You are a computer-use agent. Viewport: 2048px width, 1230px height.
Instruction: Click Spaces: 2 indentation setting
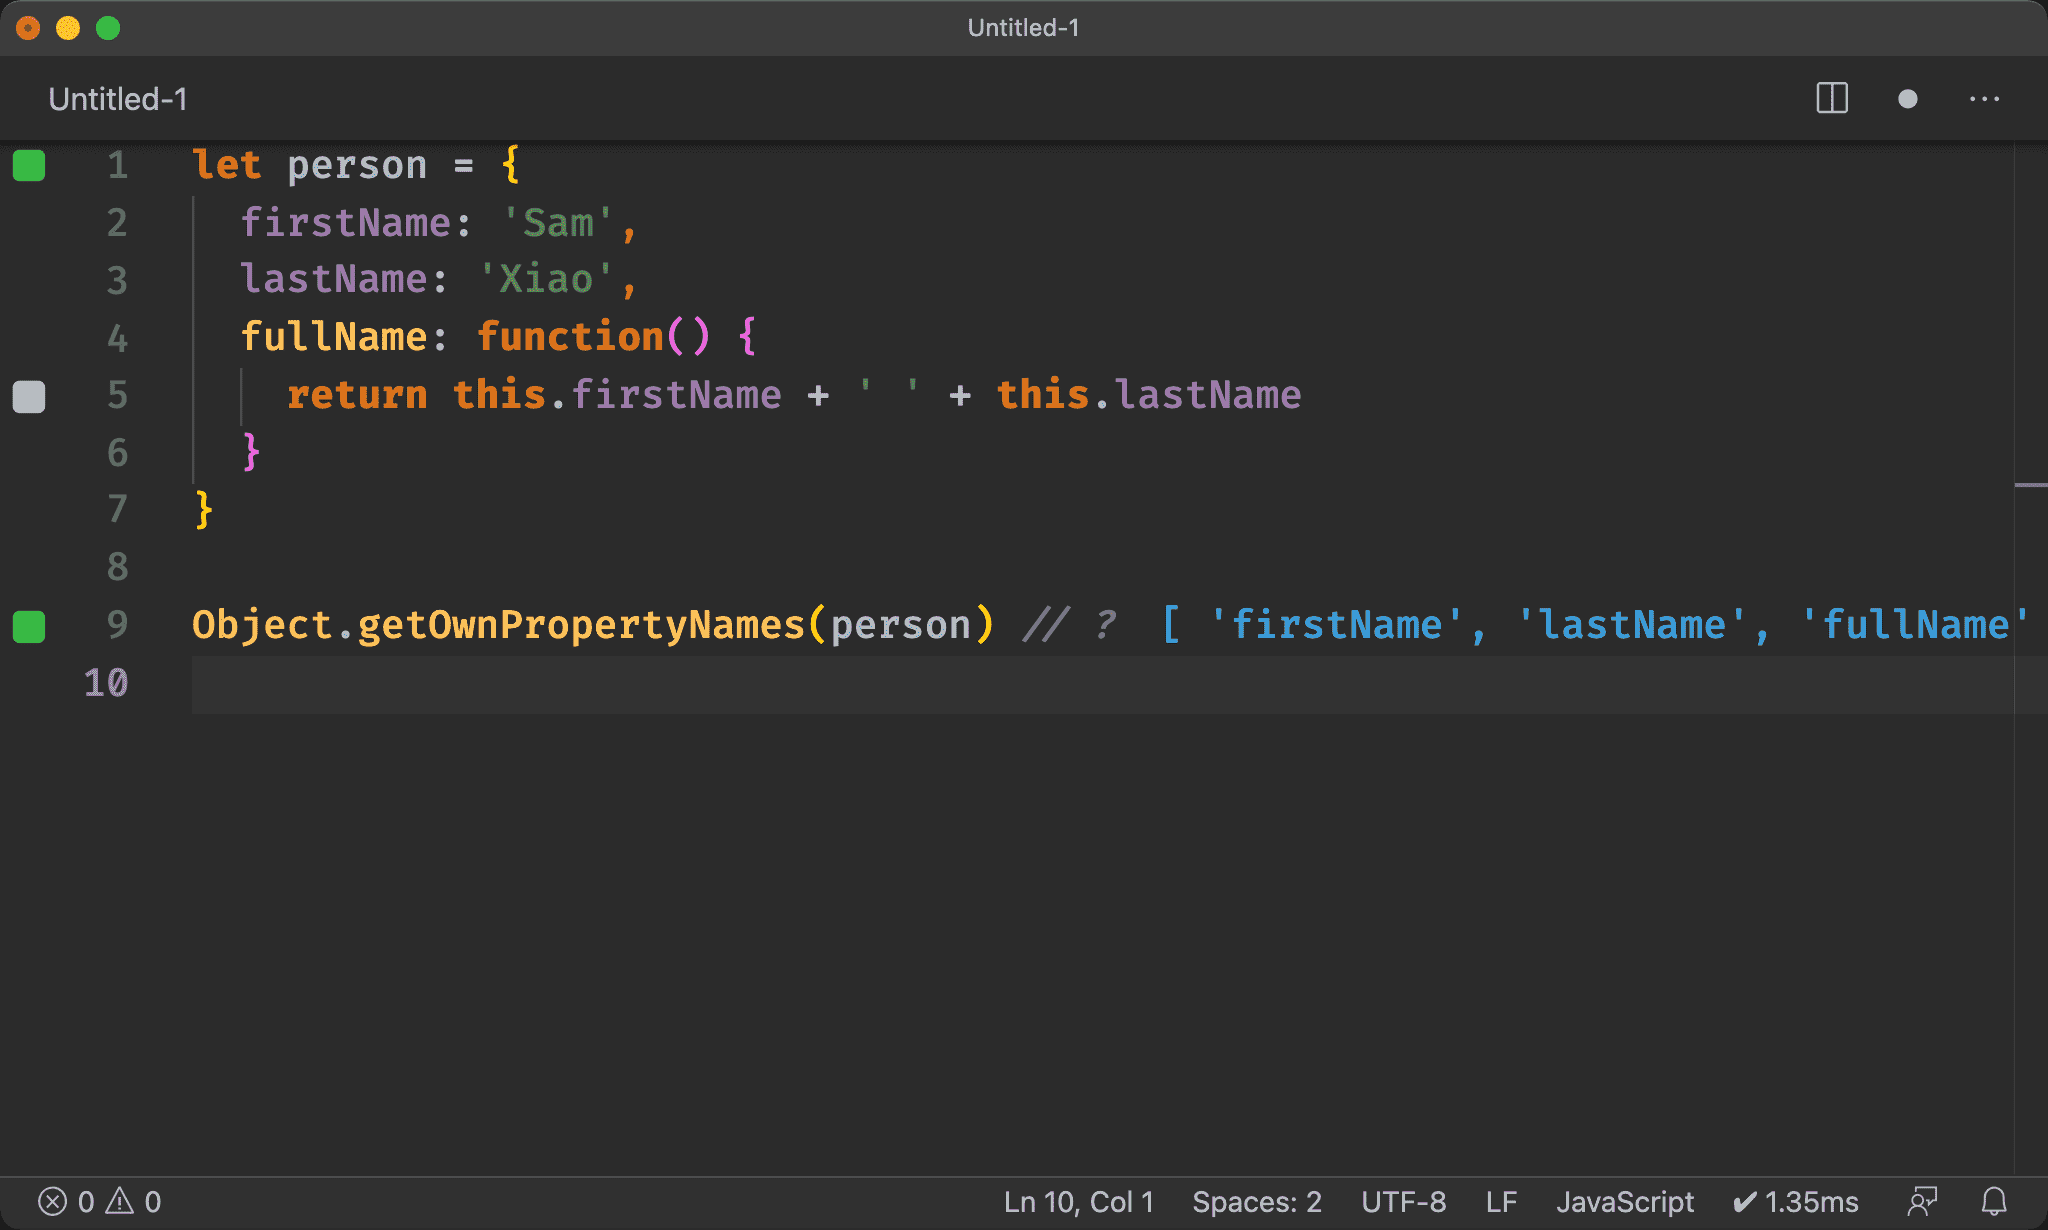click(x=1257, y=1201)
